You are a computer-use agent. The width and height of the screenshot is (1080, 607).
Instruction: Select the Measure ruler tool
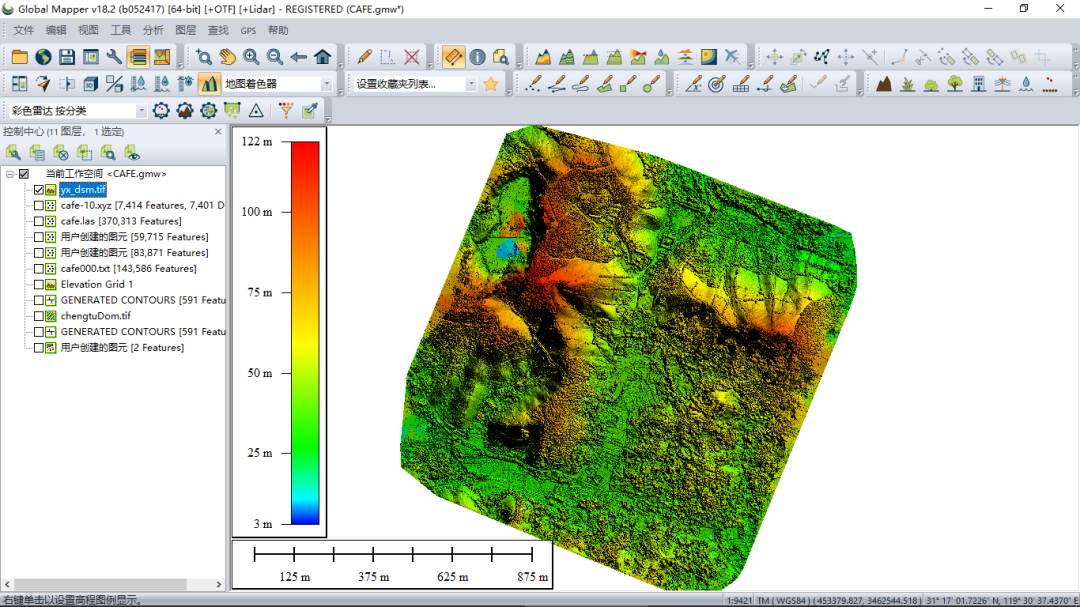coord(453,57)
